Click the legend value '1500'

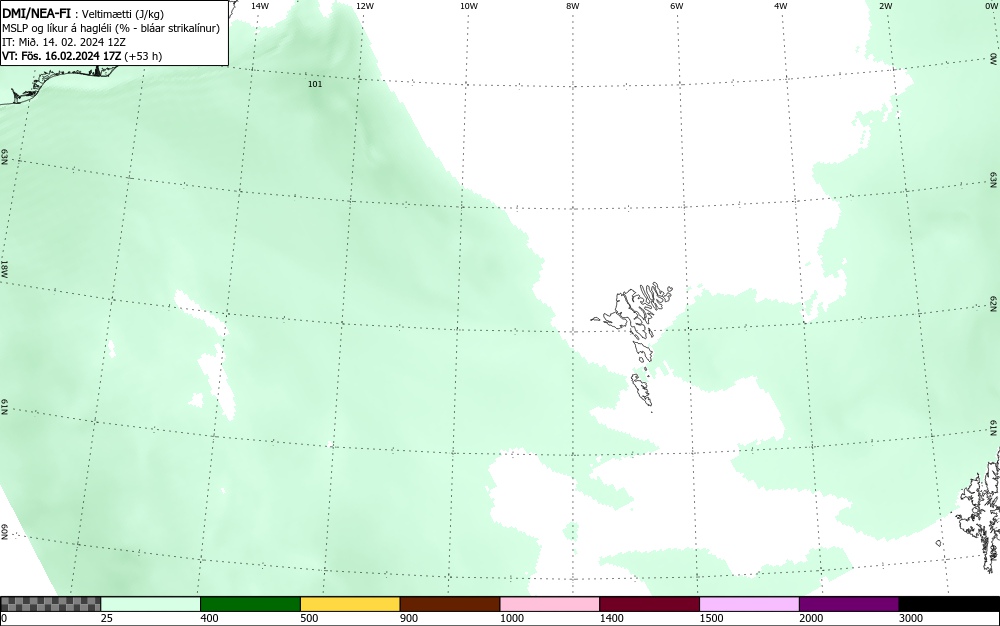(711, 618)
